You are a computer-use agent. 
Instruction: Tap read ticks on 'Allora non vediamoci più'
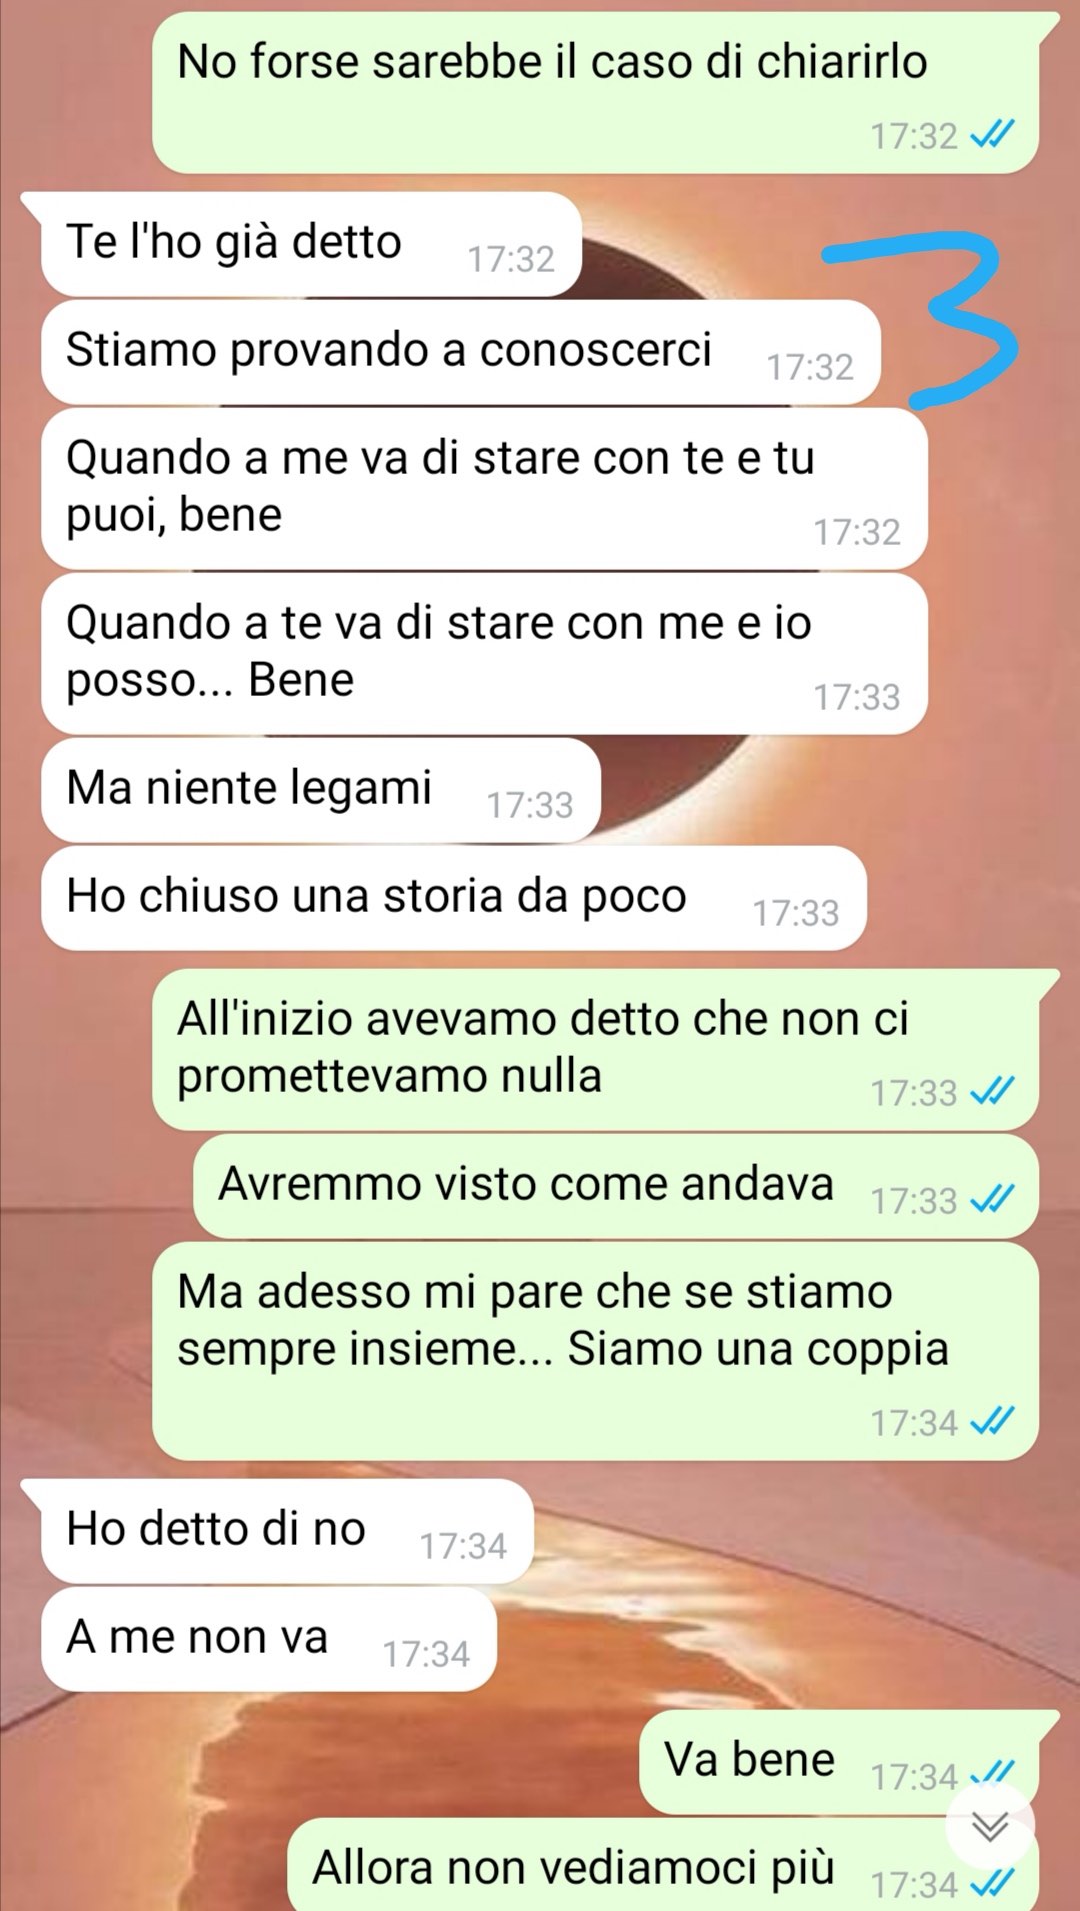click(x=993, y=1884)
